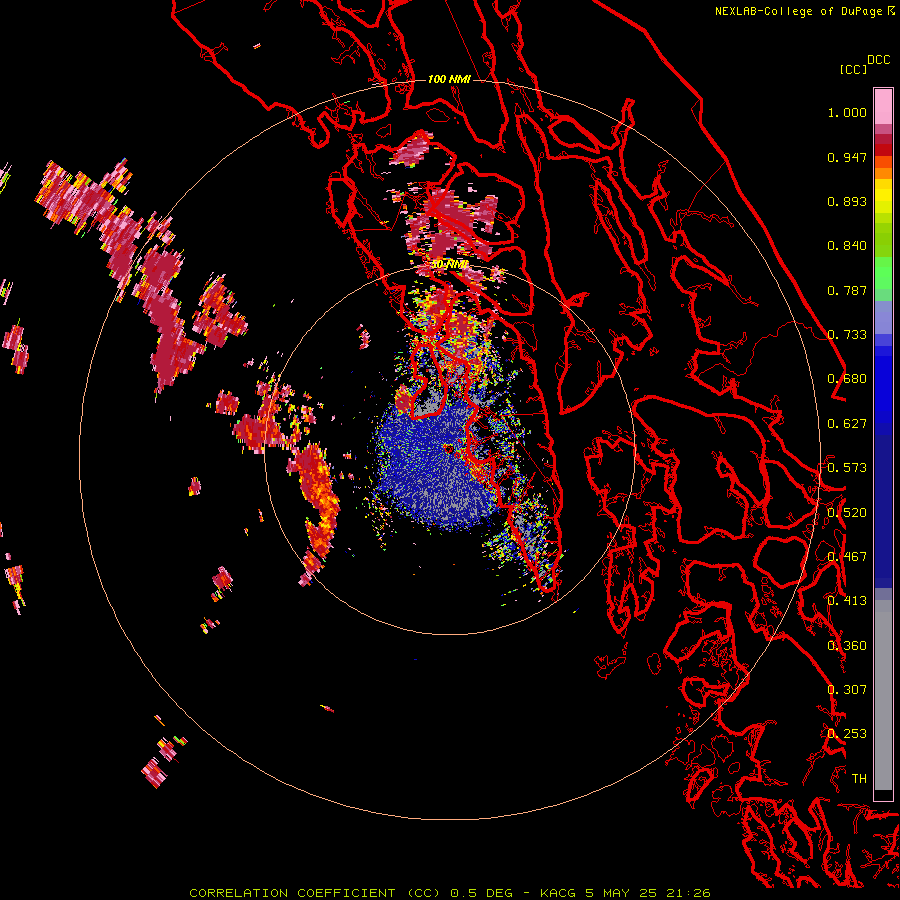Click the 0.840 color scale value
Image resolution: width=900 pixels, height=900 pixels.
pos(847,246)
